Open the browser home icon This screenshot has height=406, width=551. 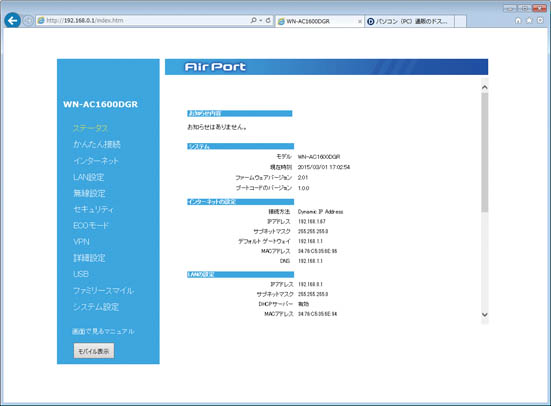coord(518,20)
